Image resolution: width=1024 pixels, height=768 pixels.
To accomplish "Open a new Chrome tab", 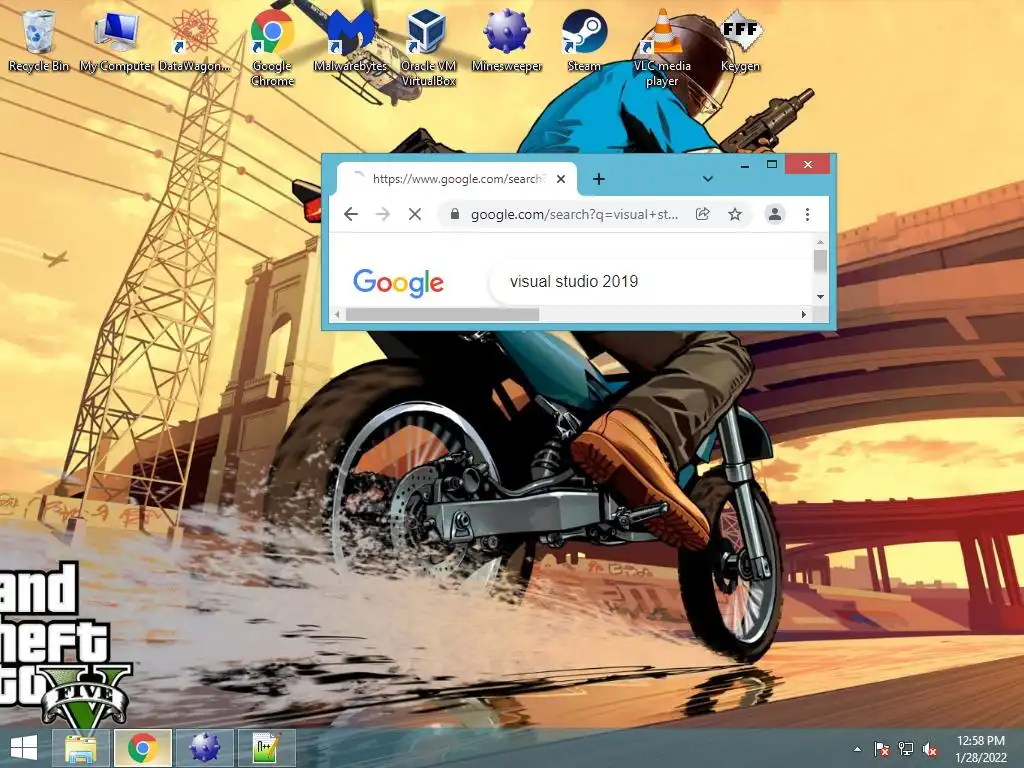I will point(599,179).
